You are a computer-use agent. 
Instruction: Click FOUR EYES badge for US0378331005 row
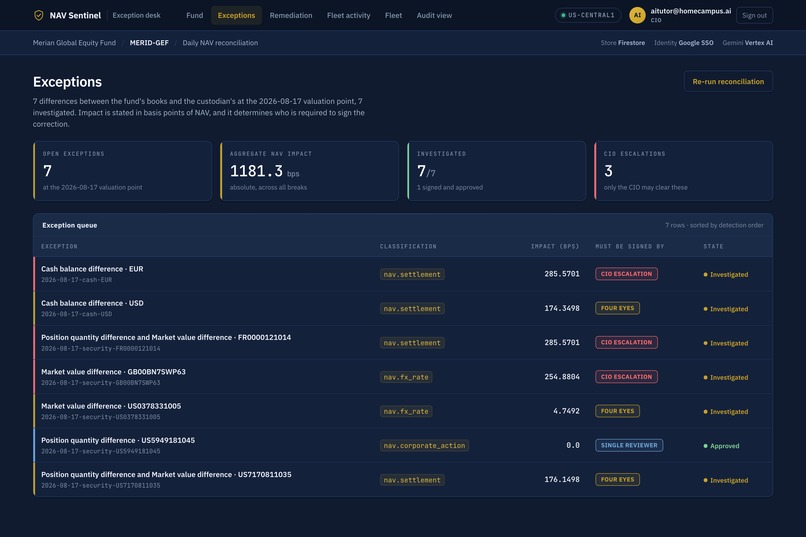pyautogui.click(x=617, y=411)
